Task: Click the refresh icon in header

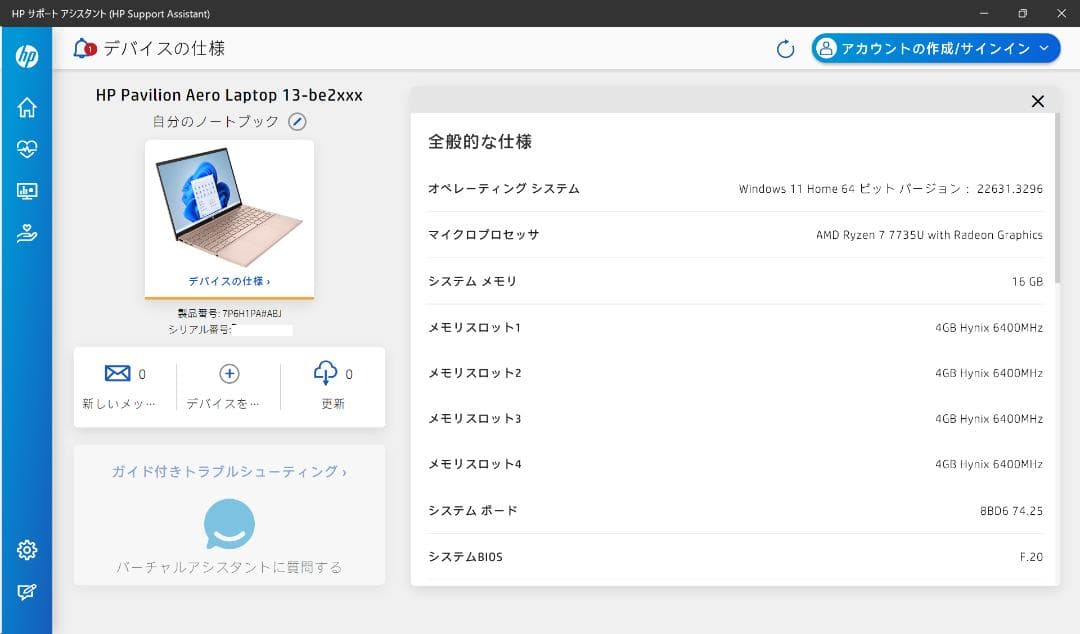Action: (x=786, y=49)
